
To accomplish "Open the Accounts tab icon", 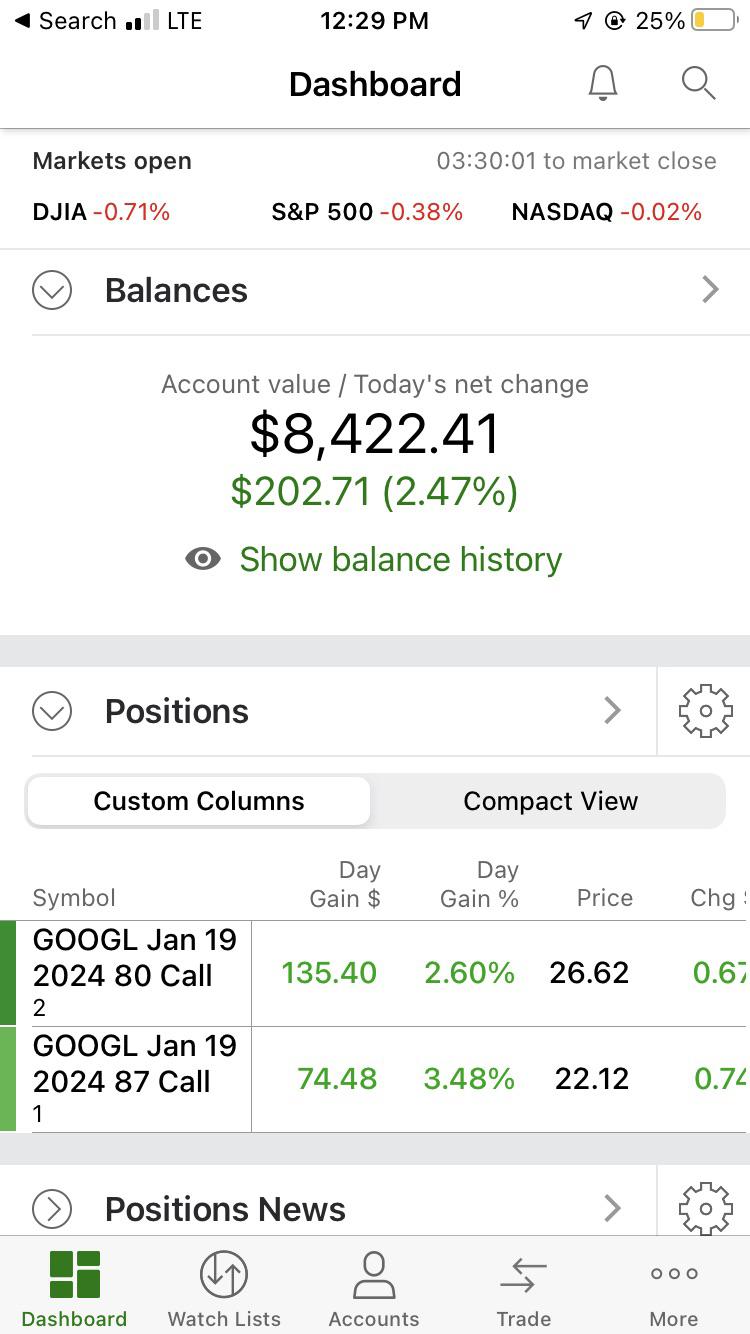I will tap(374, 1274).
